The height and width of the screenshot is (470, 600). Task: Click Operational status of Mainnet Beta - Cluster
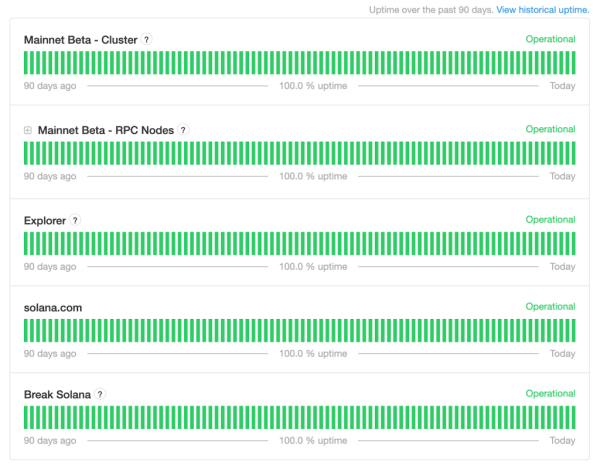click(550, 40)
